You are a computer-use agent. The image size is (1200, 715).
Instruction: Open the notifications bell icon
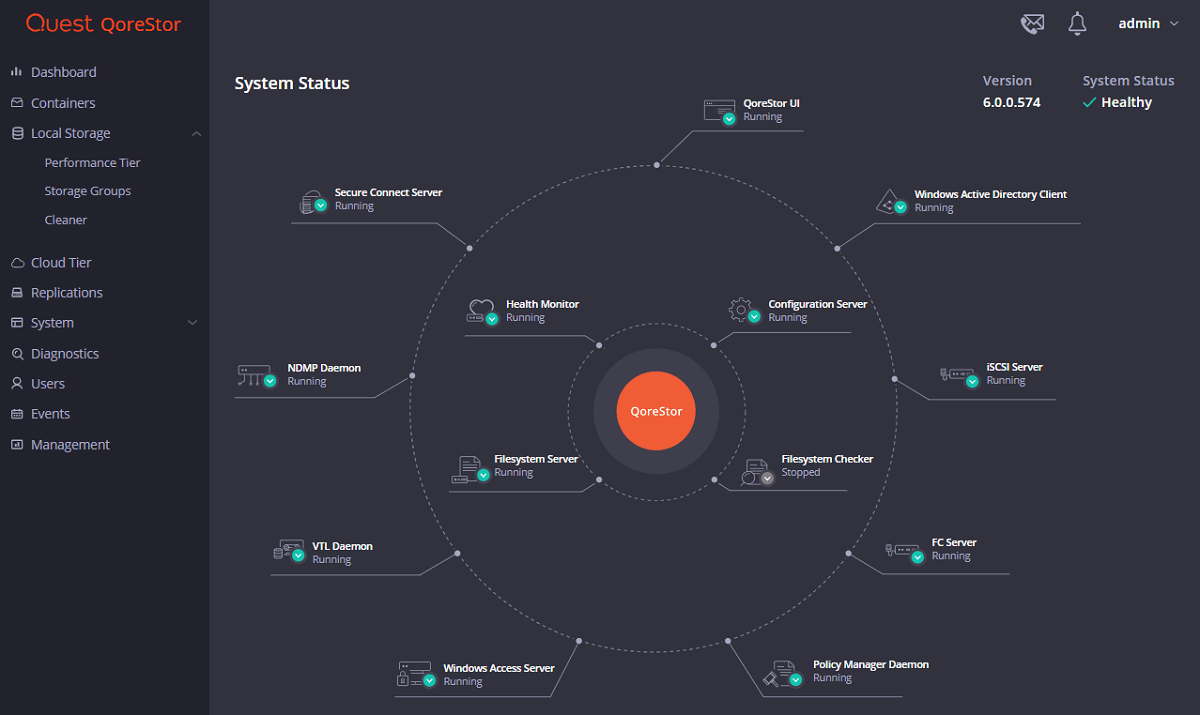click(1077, 23)
